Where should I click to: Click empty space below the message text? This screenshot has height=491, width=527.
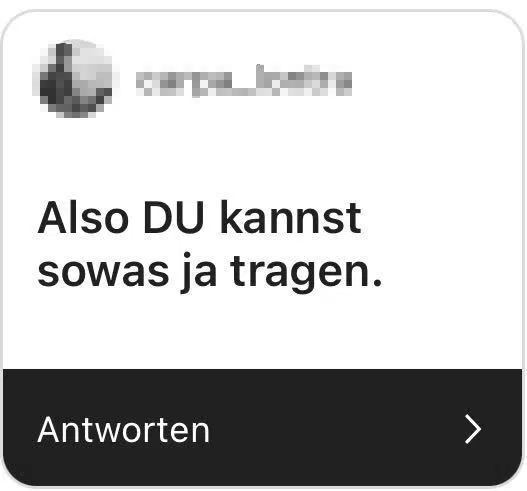pos(262,331)
